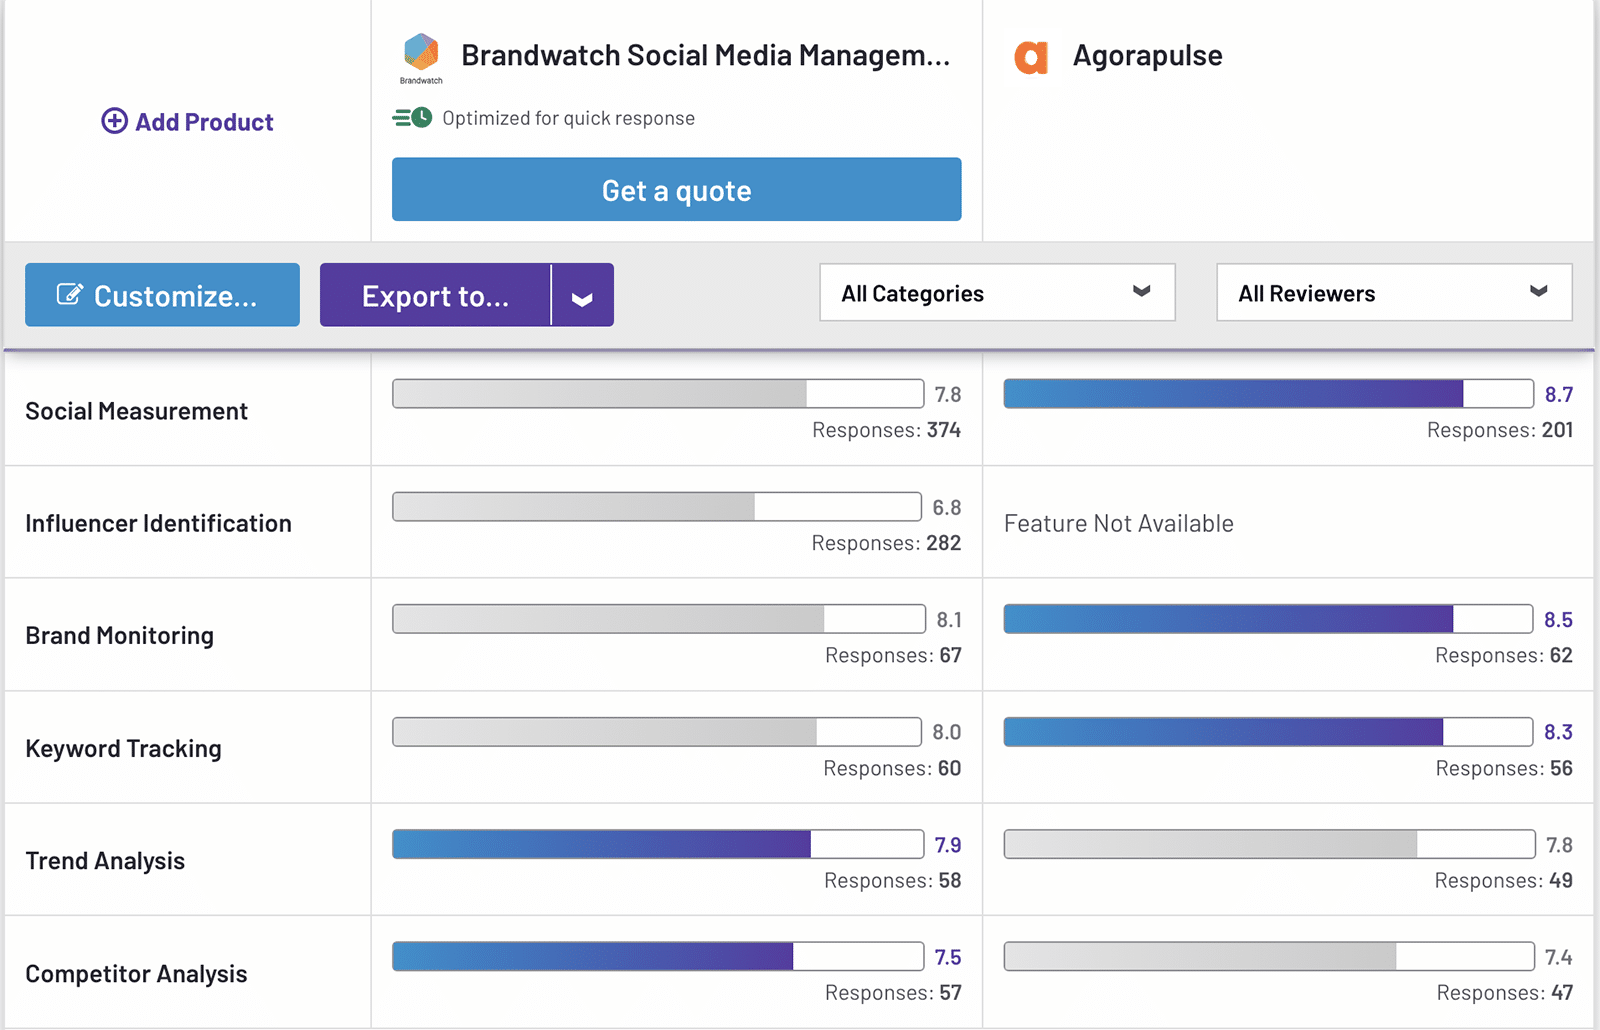Select the Trend Analysis row label
Image resolution: width=1600 pixels, height=1030 pixels.
point(105,861)
